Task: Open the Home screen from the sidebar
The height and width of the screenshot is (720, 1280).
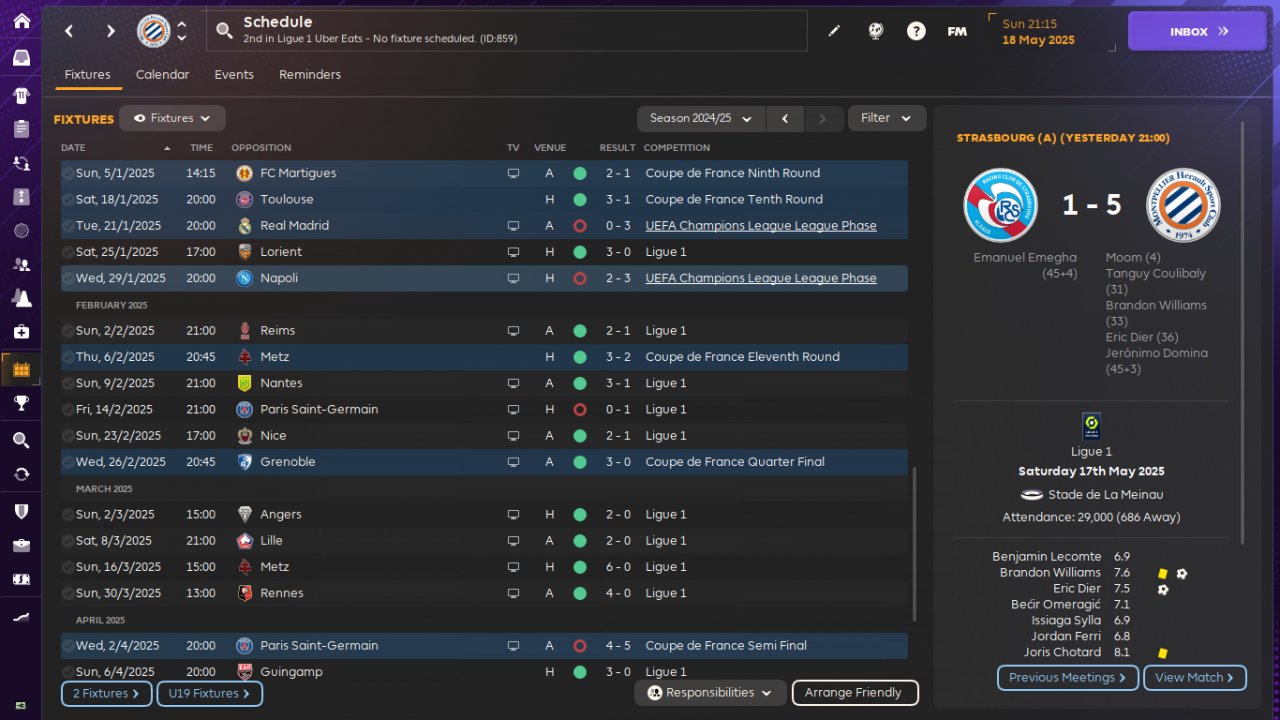Action: click(x=21, y=21)
